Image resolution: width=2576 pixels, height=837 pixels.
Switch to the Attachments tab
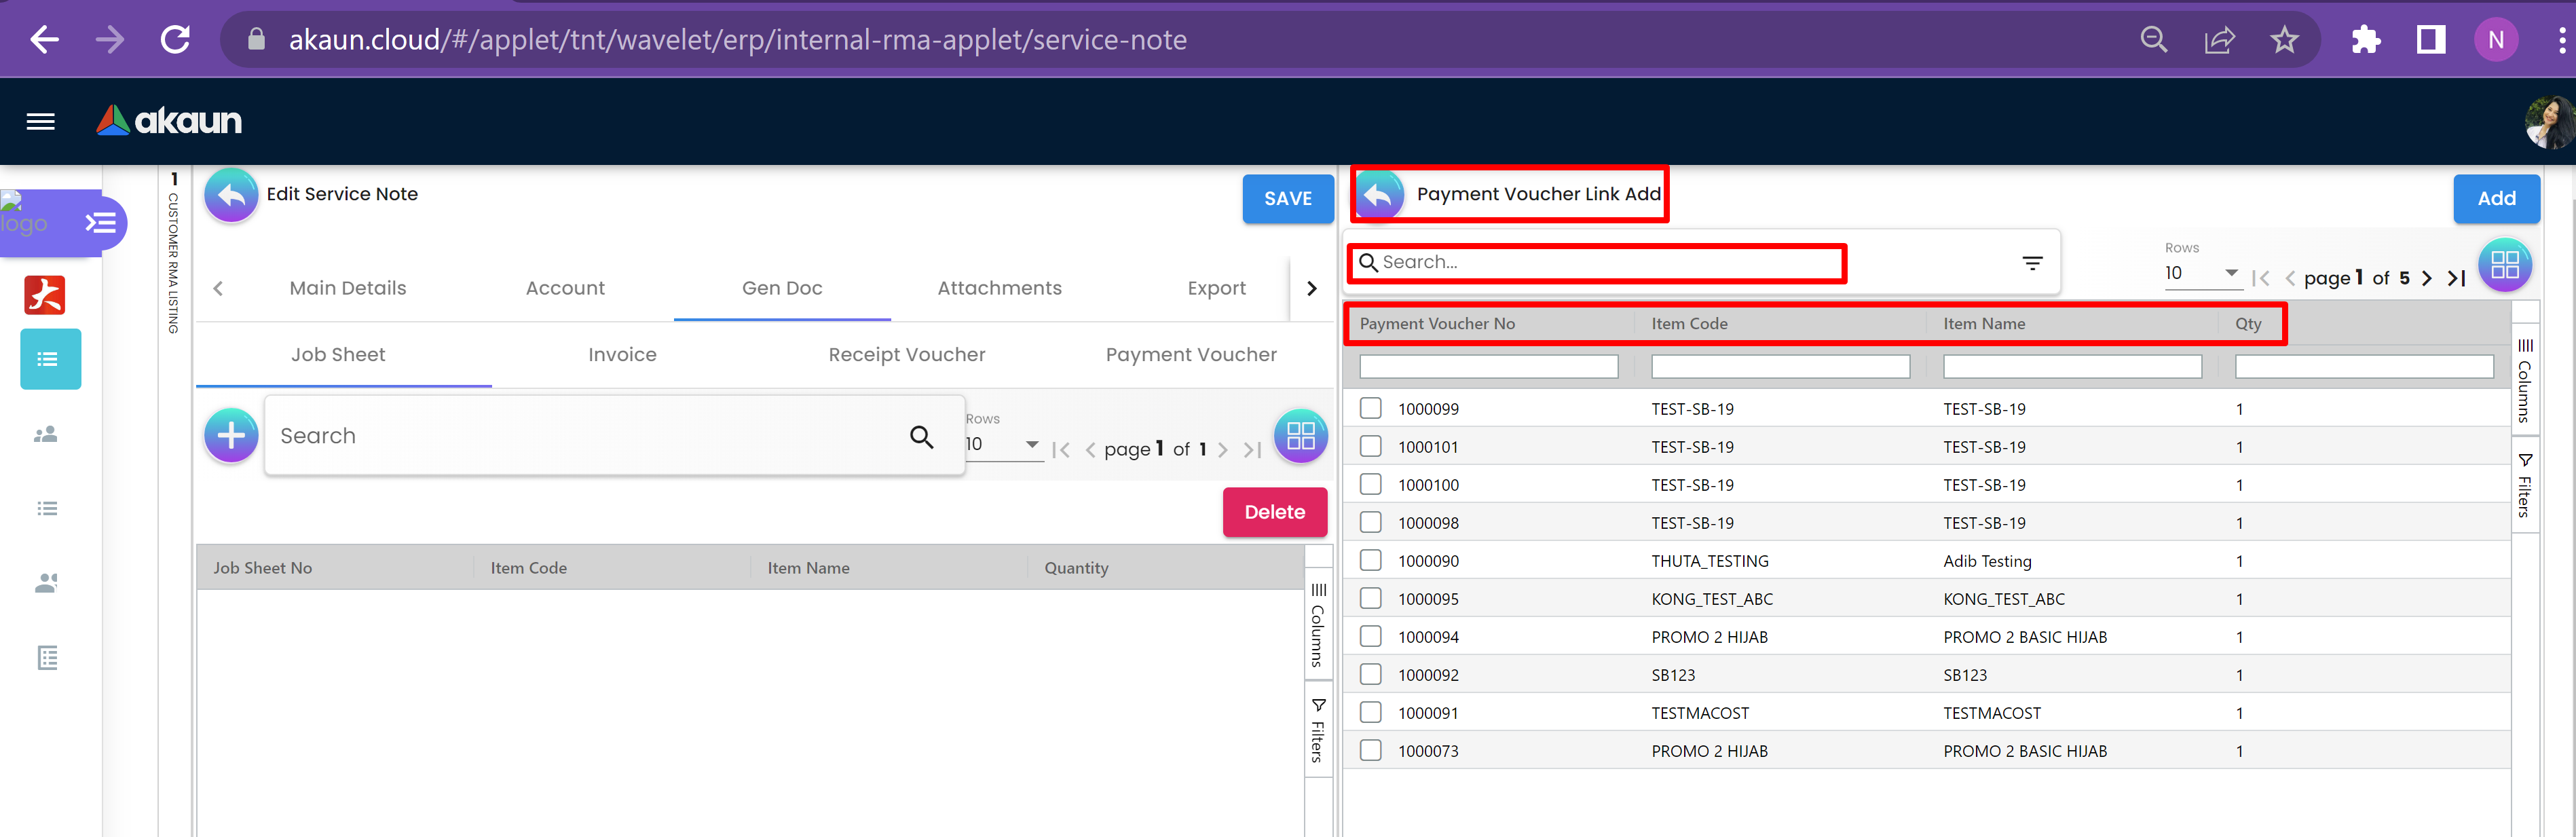[999, 288]
